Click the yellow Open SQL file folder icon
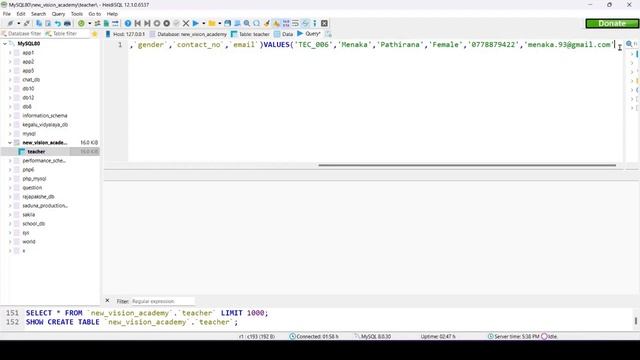Viewport: 640px width, 360px height. coord(212,23)
